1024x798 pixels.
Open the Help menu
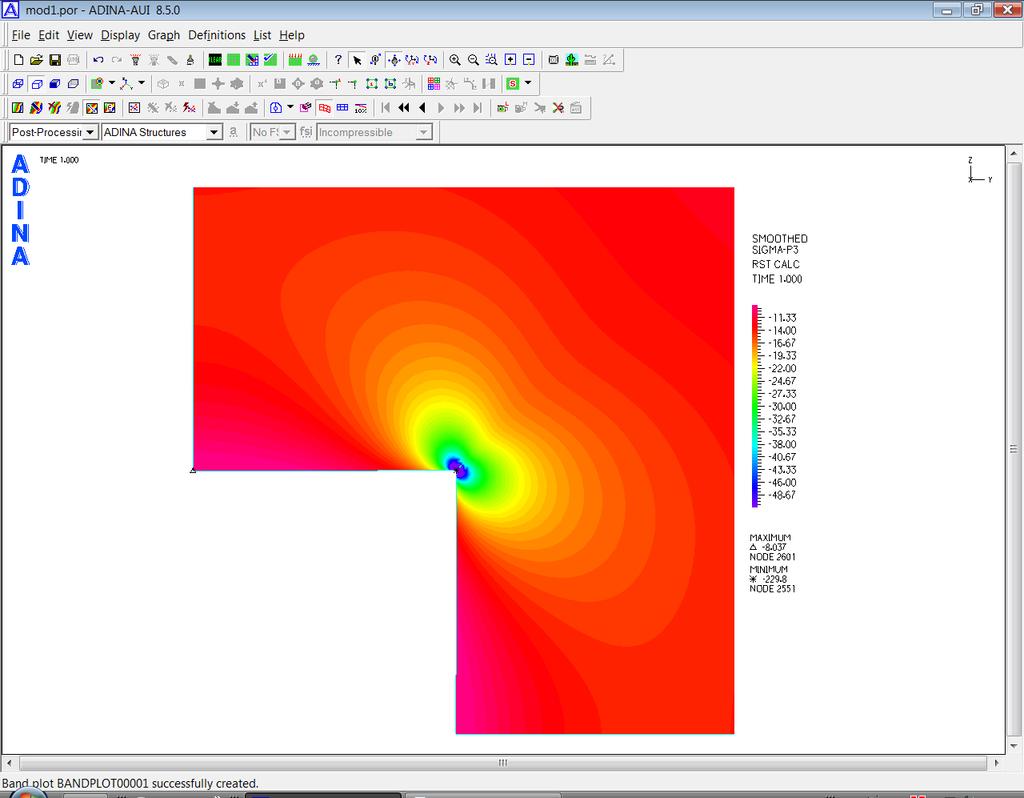(x=291, y=35)
